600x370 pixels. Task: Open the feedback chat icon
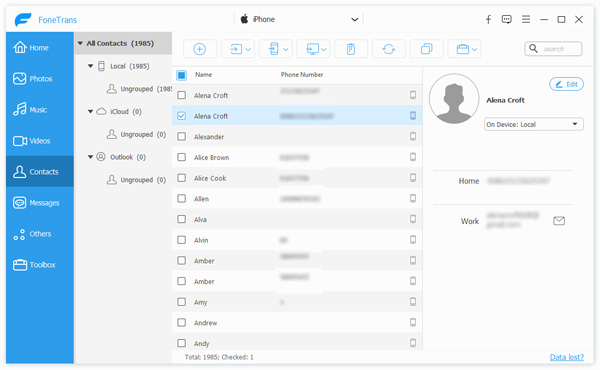(x=507, y=20)
